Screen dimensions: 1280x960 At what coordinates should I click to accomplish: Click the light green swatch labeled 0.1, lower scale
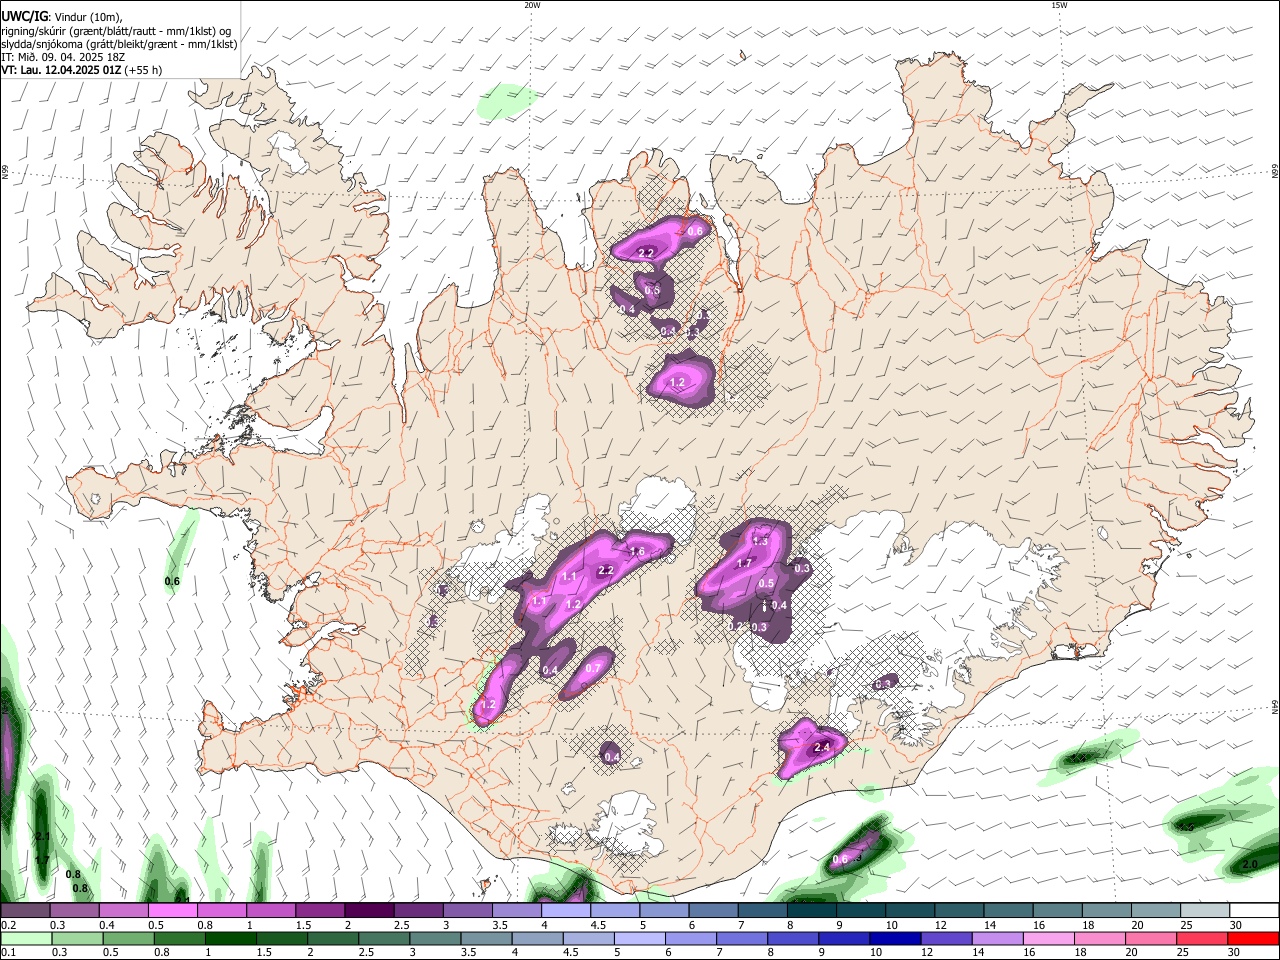(x=26, y=938)
